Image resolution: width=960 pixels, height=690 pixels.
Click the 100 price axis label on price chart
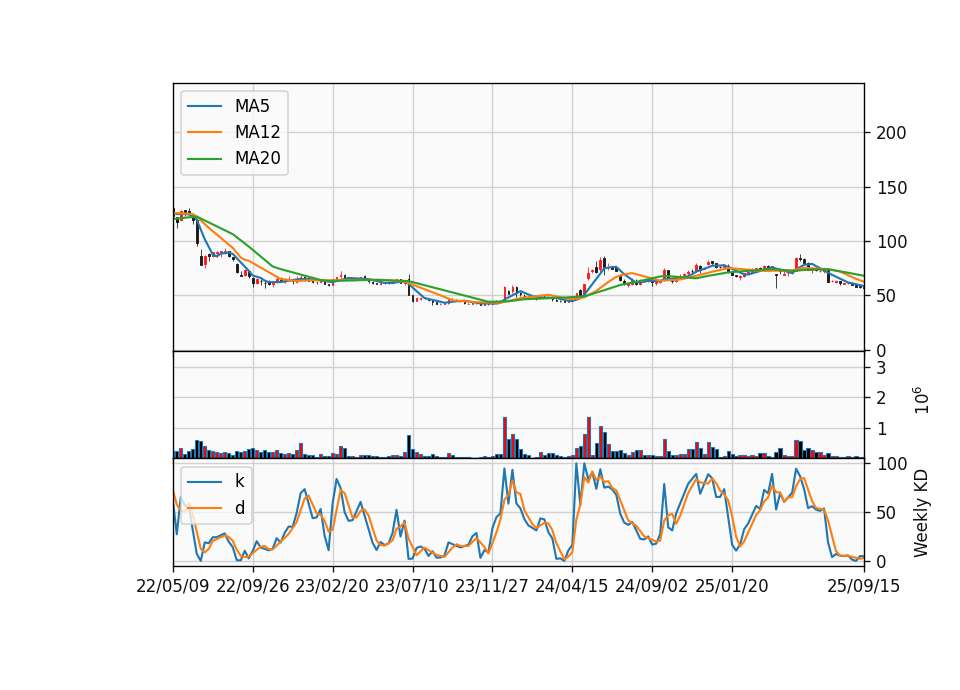891,242
